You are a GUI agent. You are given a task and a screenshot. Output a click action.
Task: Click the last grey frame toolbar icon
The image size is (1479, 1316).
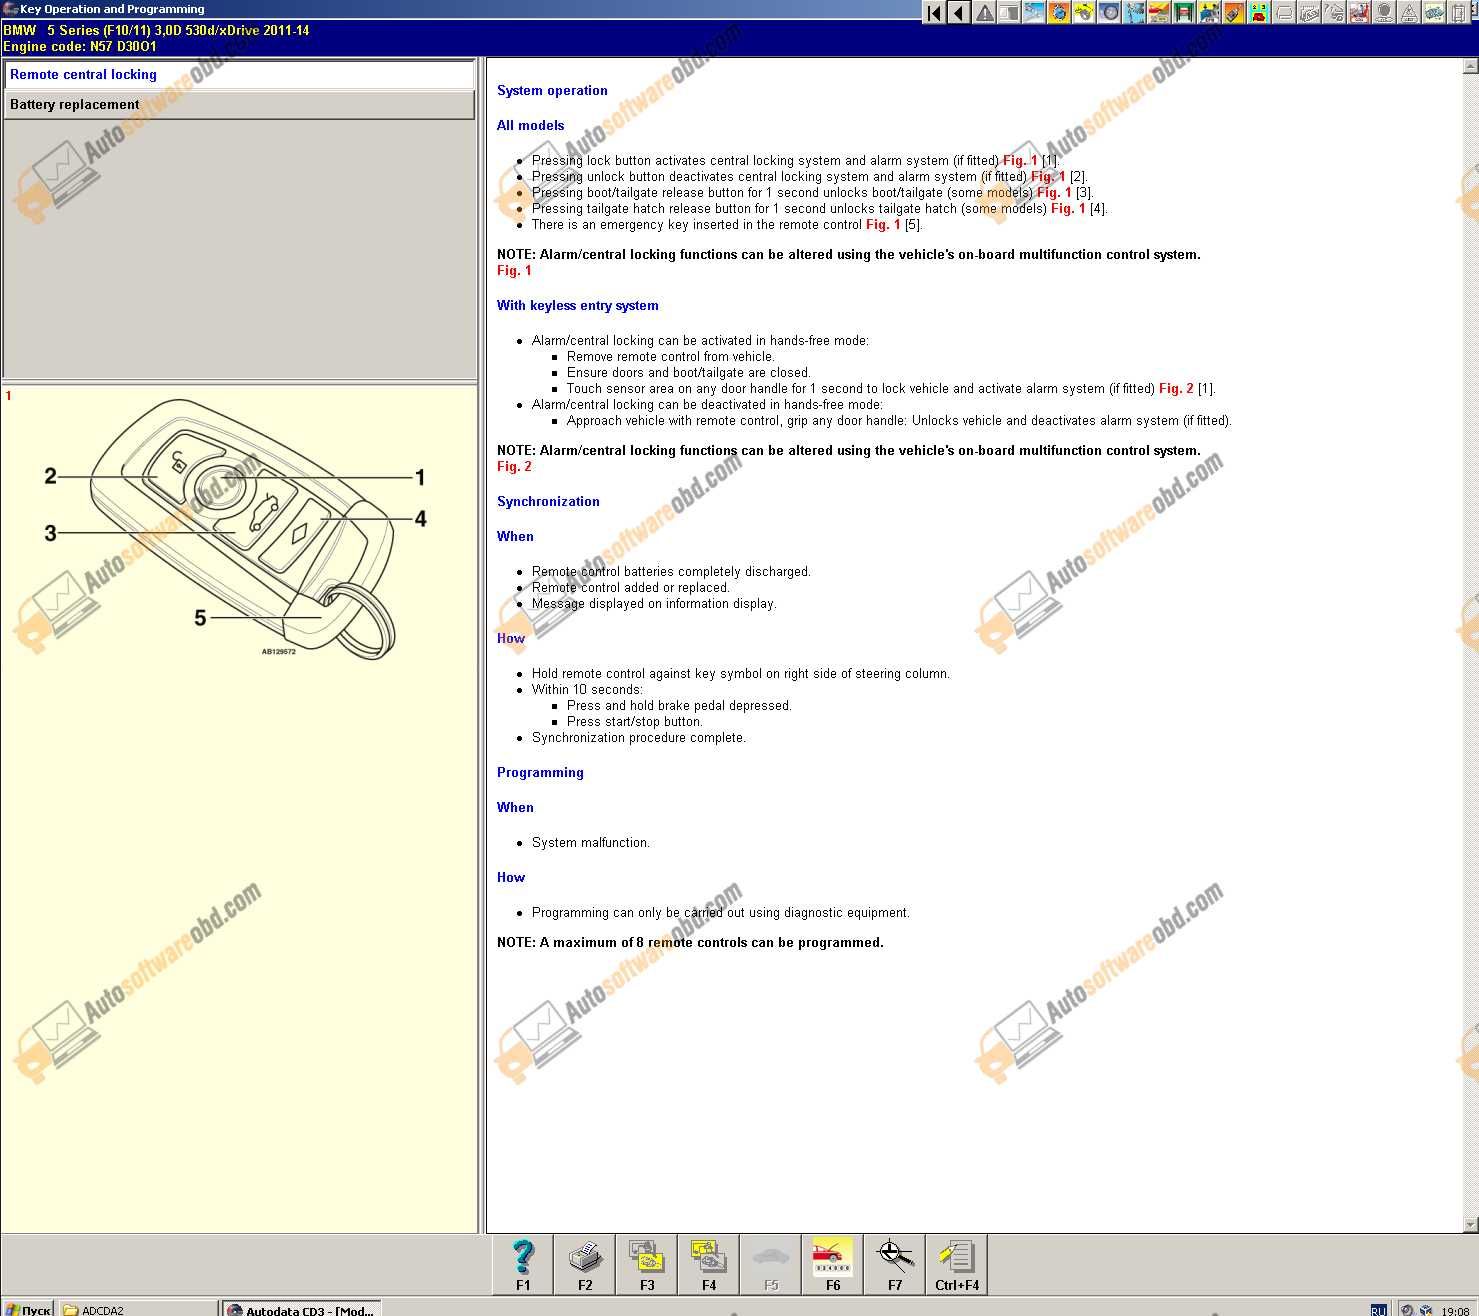pyautogui.click(x=1458, y=12)
